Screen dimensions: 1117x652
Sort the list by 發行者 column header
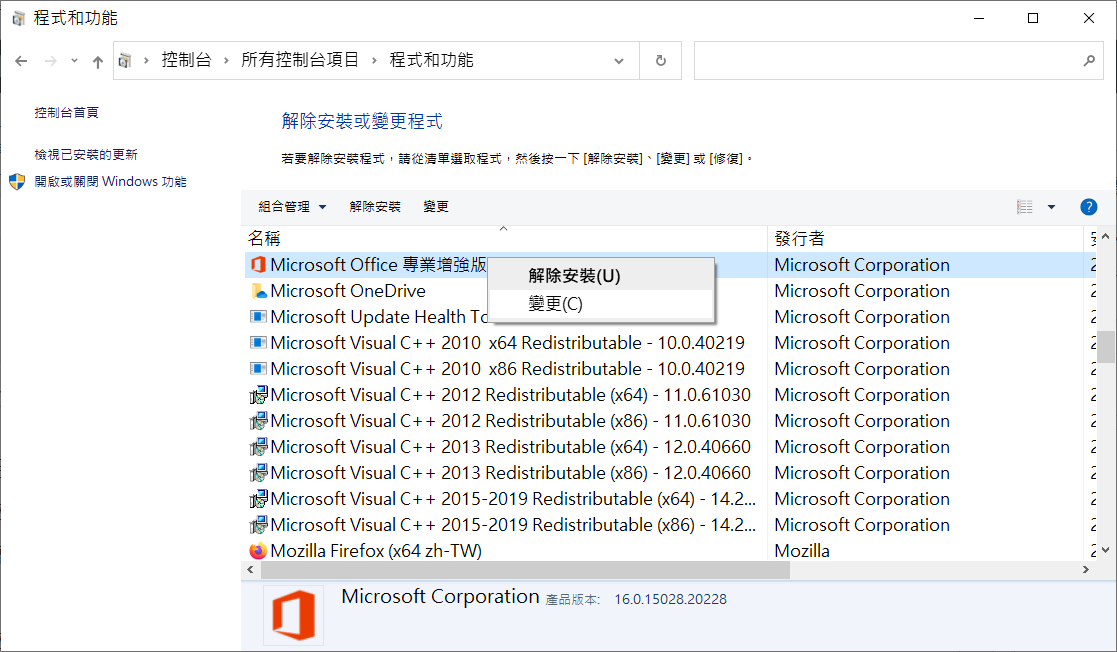coord(800,238)
